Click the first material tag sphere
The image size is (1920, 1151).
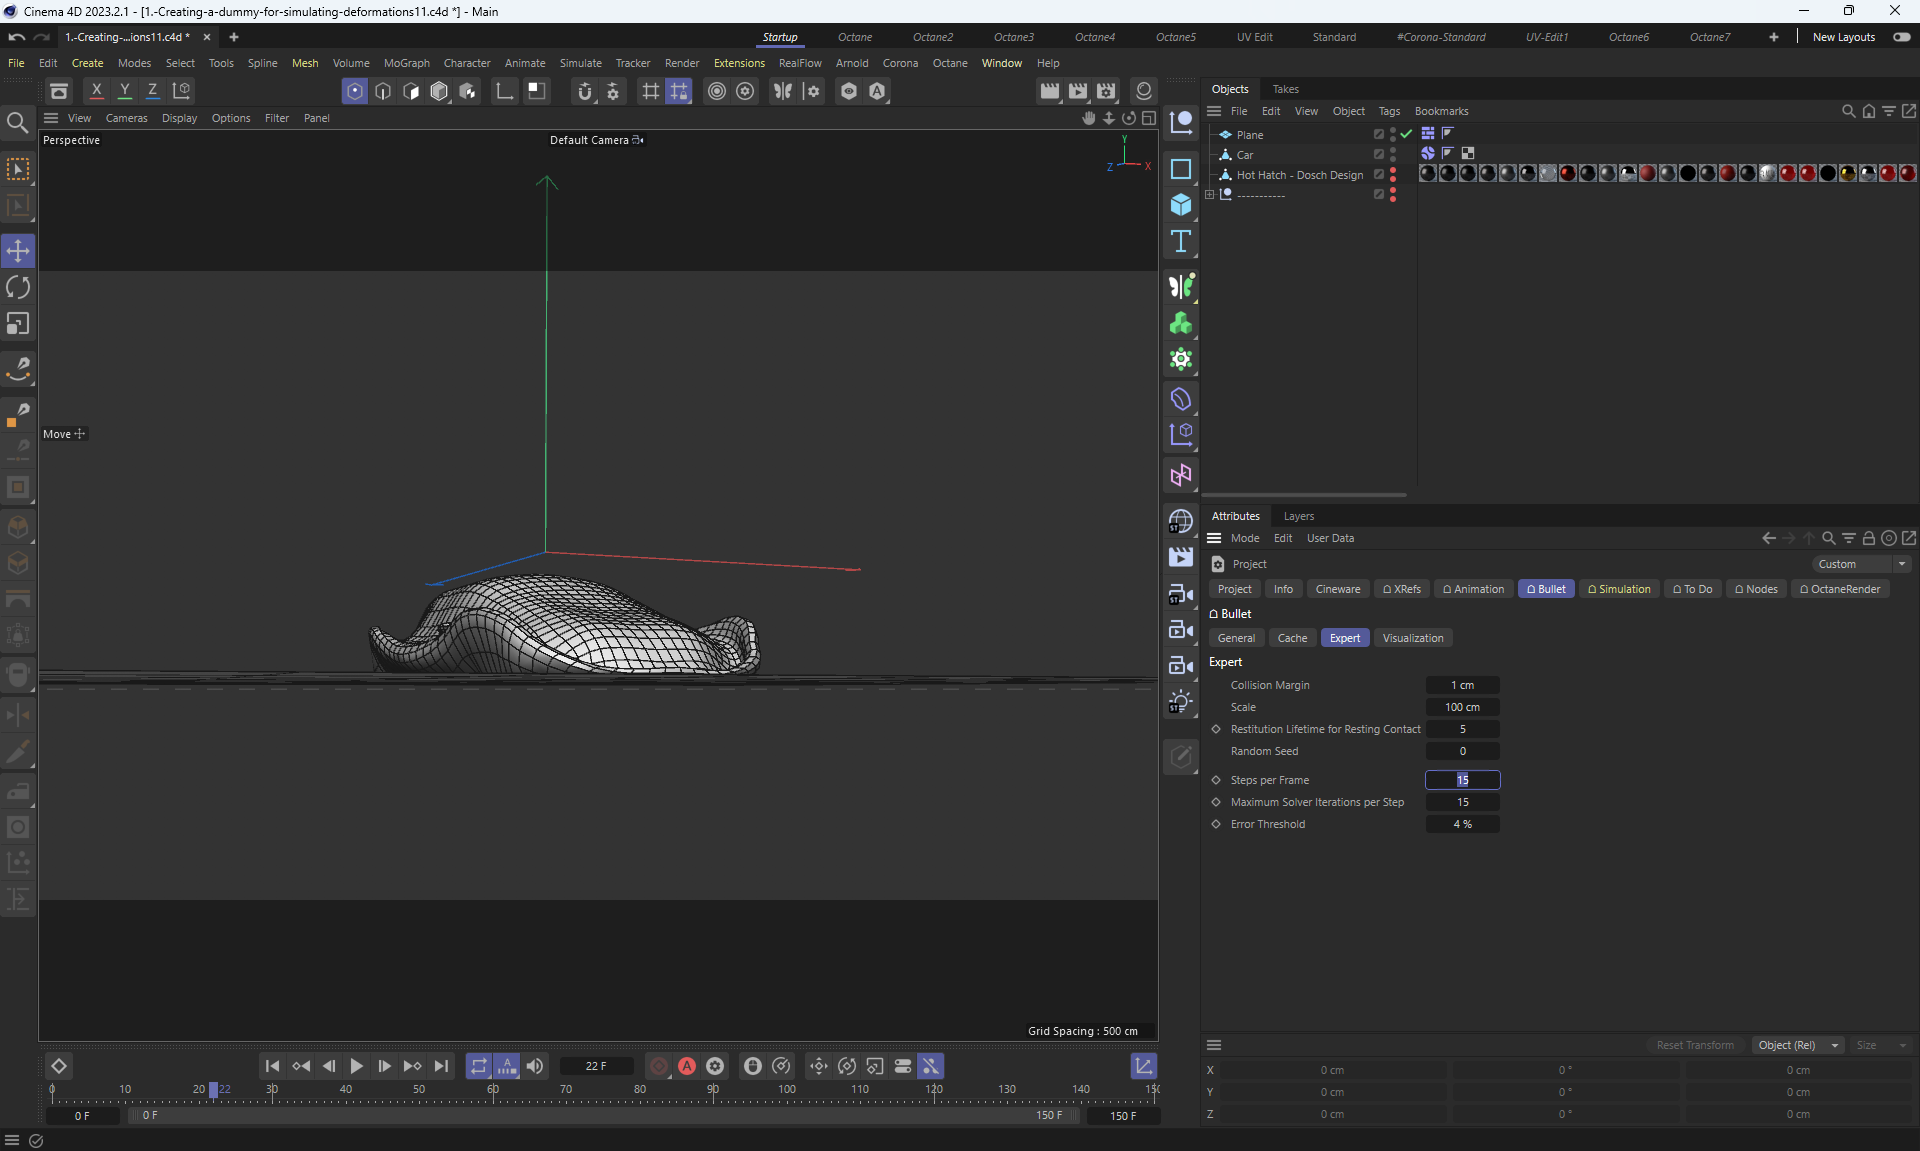point(1428,174)
